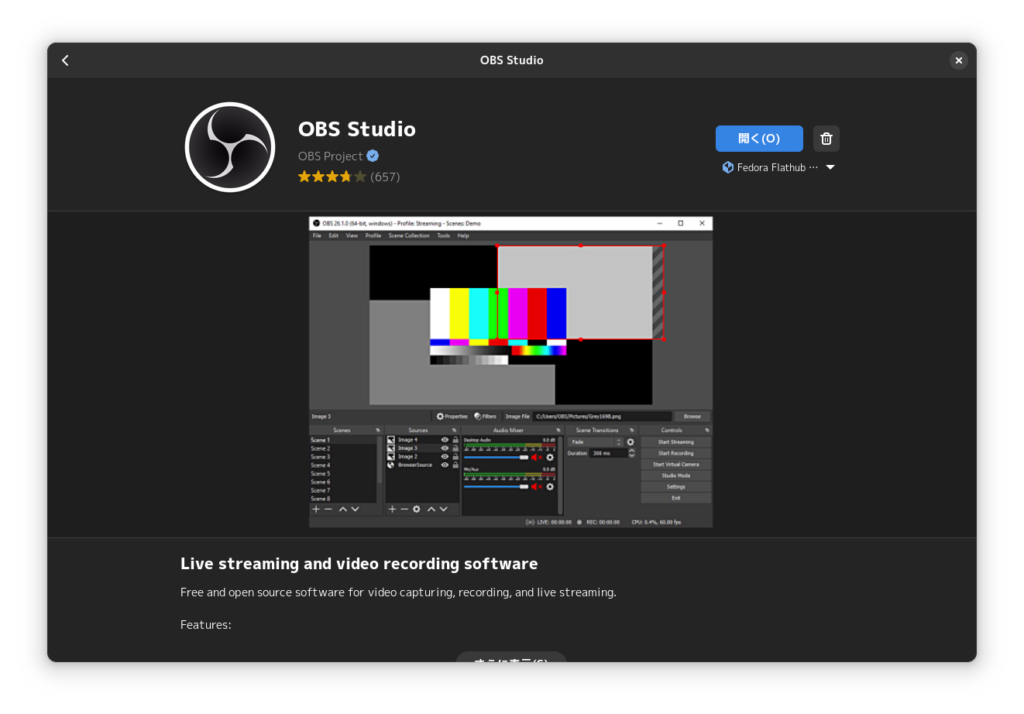Uninstall OBS Studio with the trash icon
1024x714 pixels.
826,138
